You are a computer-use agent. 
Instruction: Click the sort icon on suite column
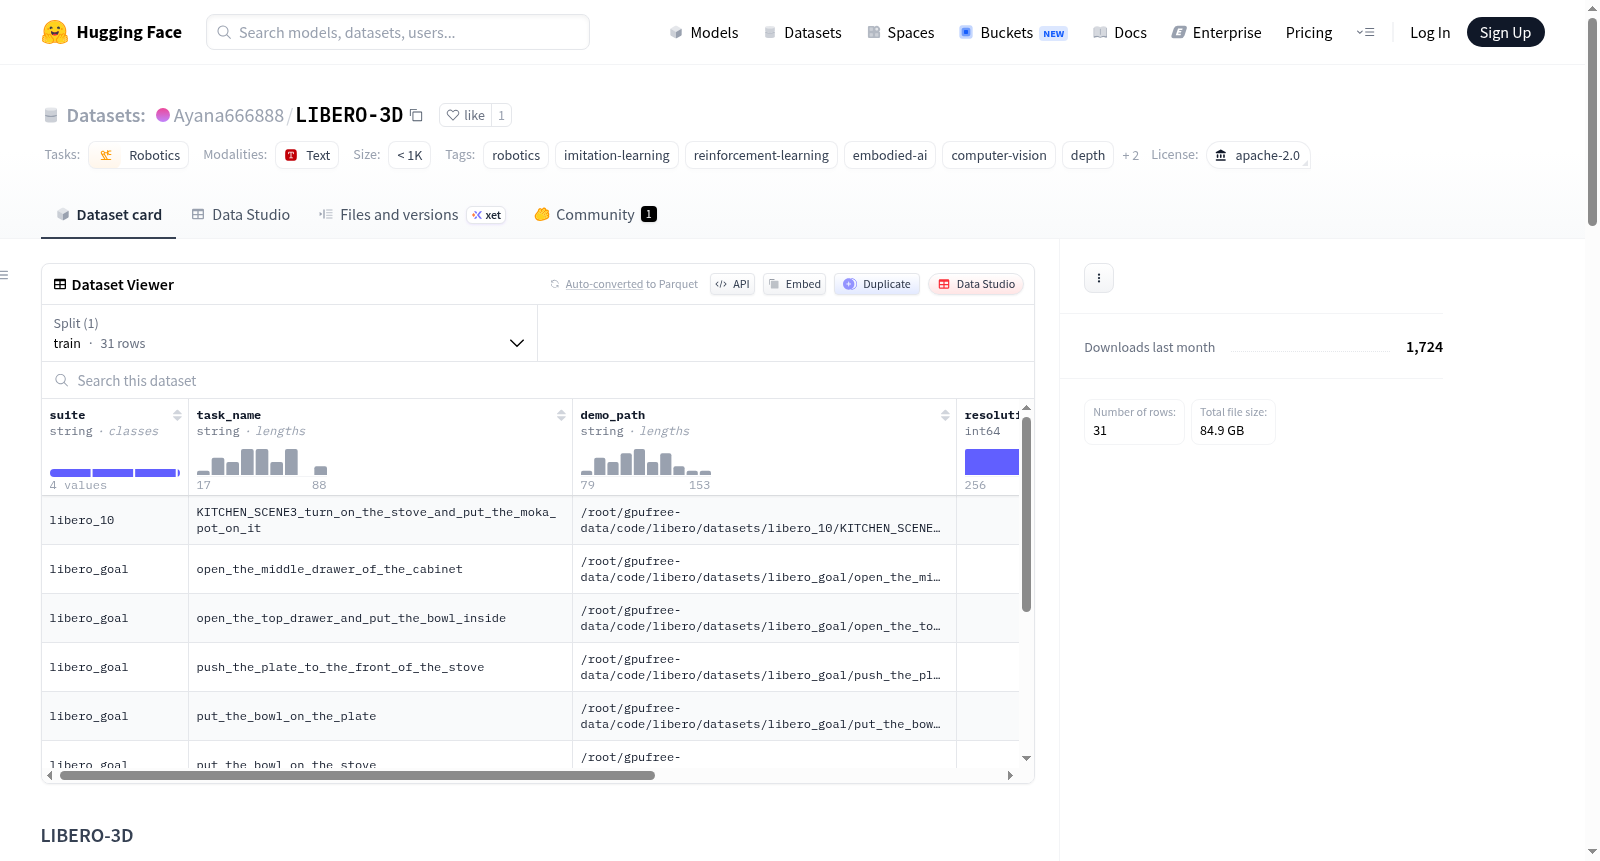pyautogui.click(x=177, y=415)
